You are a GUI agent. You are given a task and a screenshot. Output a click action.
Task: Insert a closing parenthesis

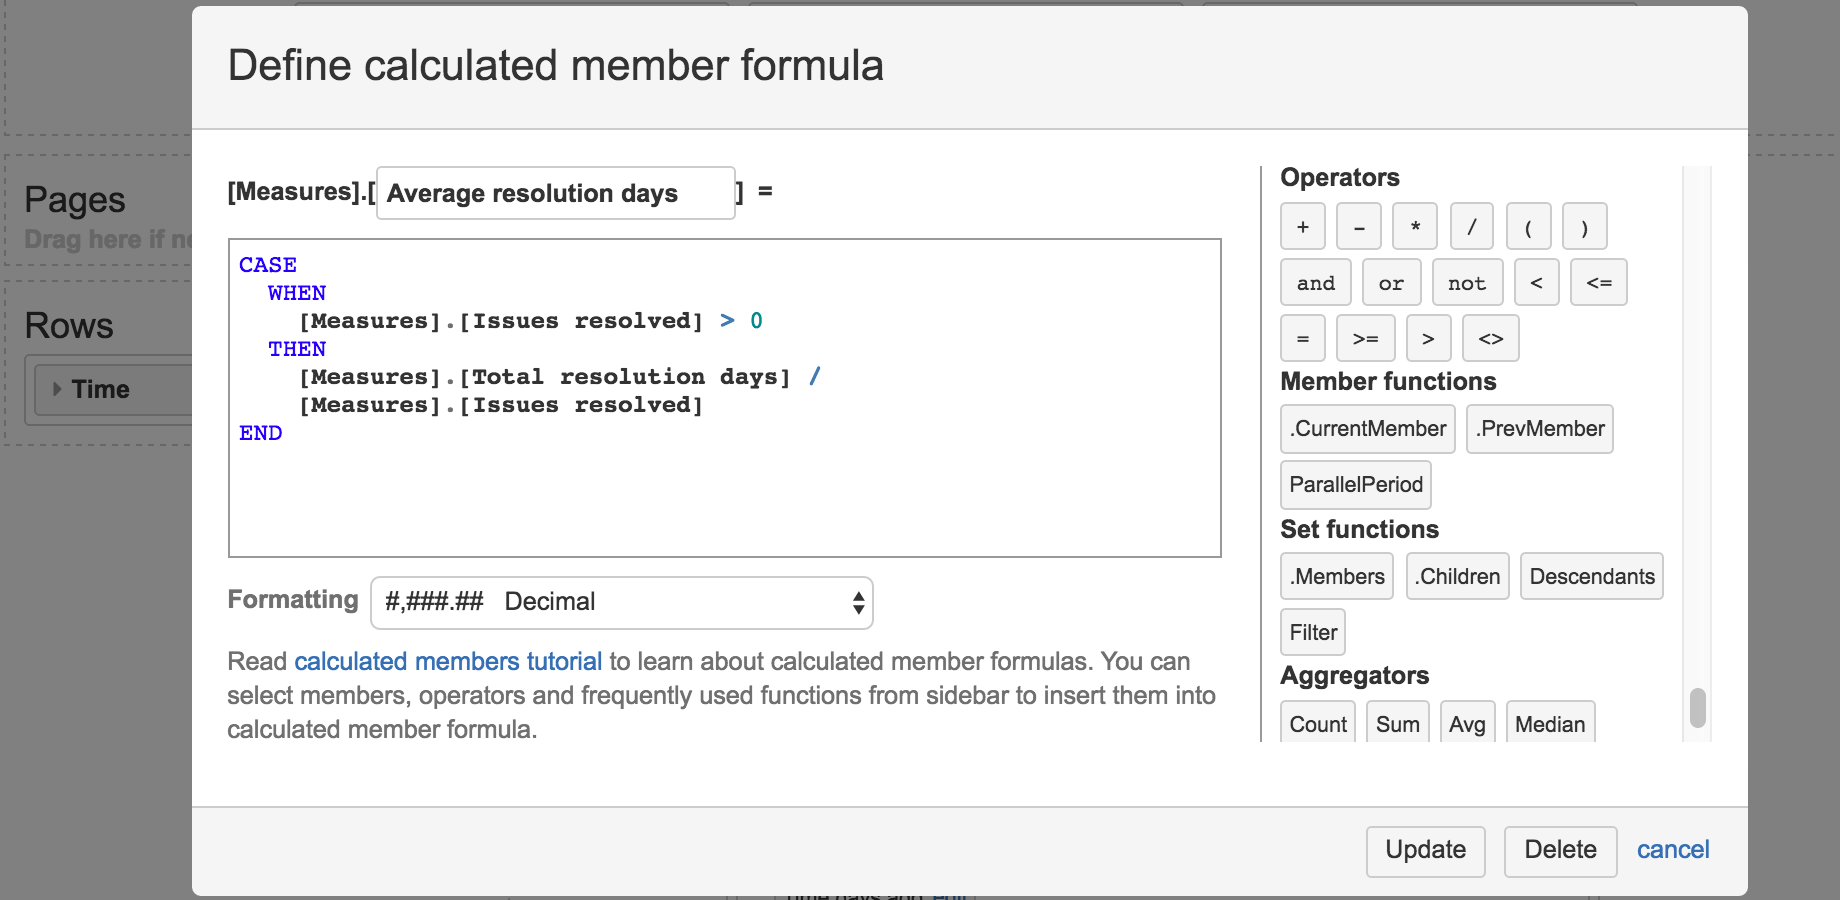pyautogui.click(x=1585, y=227)
